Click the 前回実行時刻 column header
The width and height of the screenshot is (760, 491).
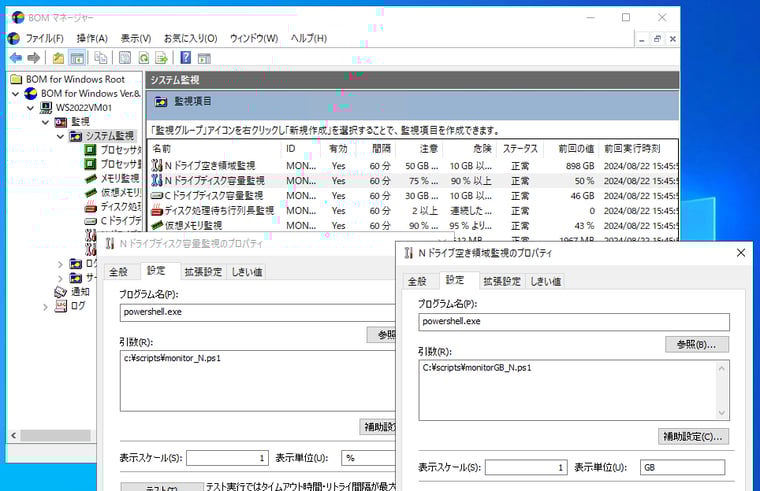point(638,148)
